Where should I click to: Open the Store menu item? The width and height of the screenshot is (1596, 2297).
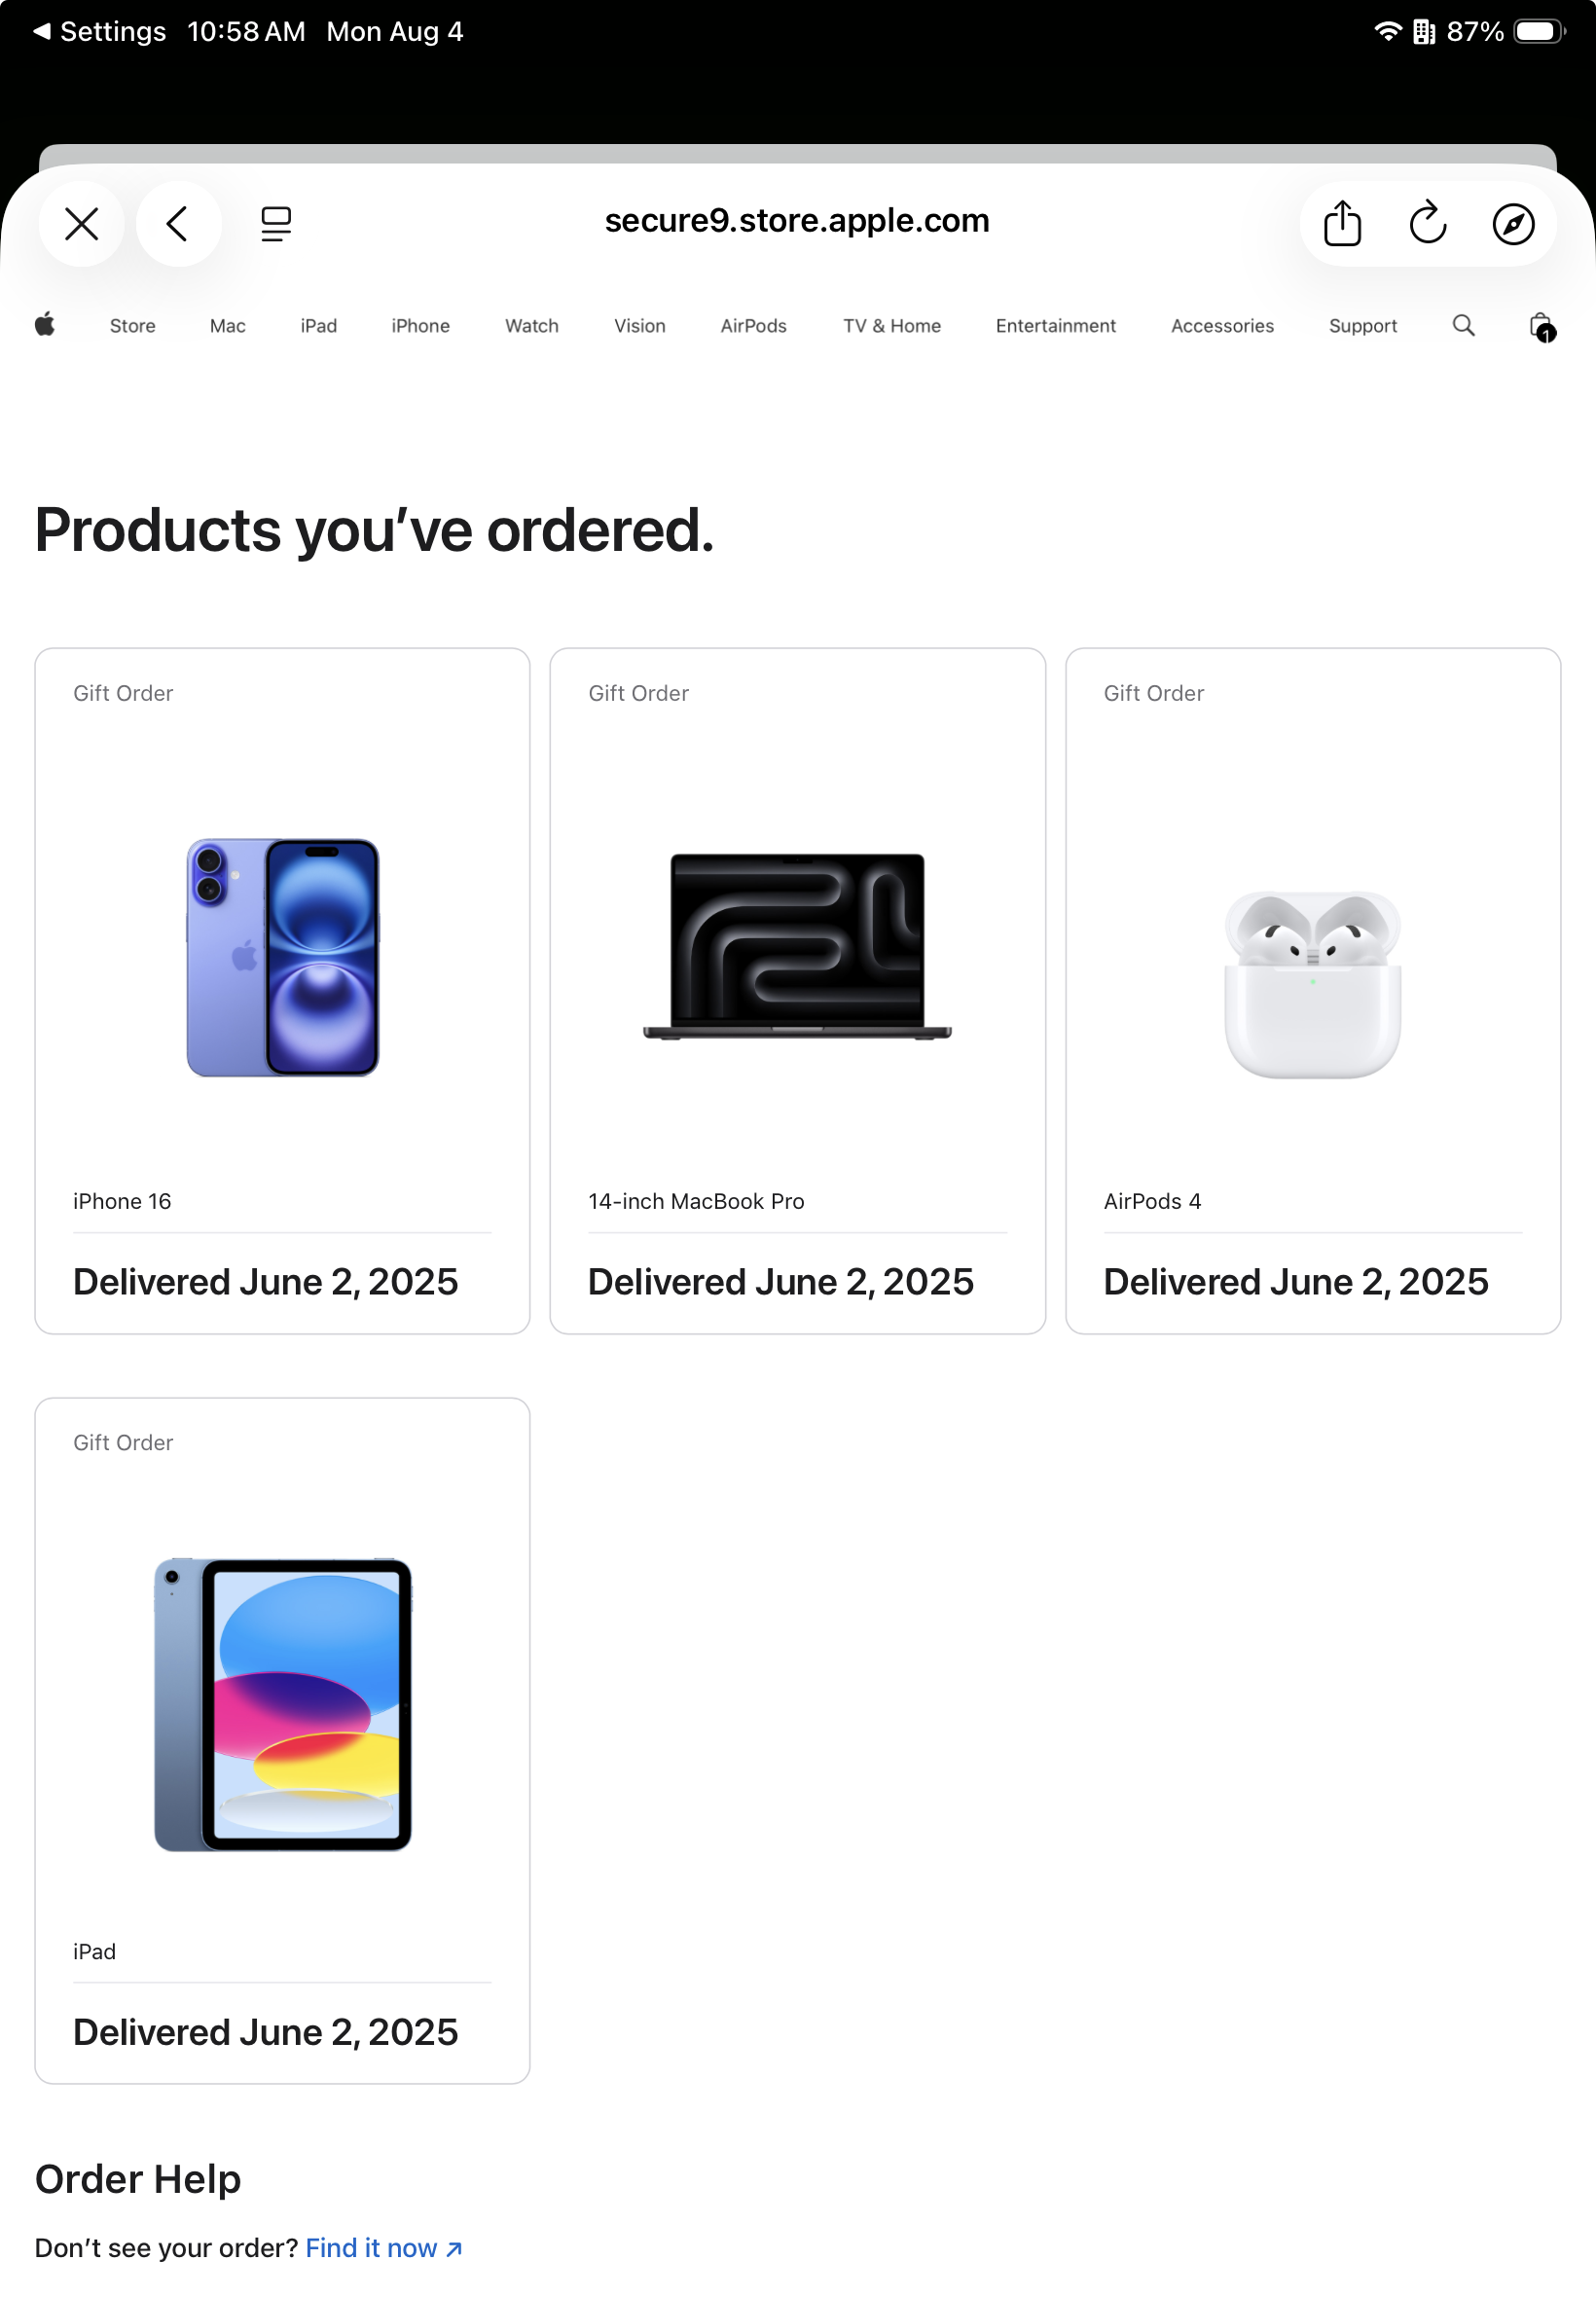pyautogui.click(x=132, y=326)
